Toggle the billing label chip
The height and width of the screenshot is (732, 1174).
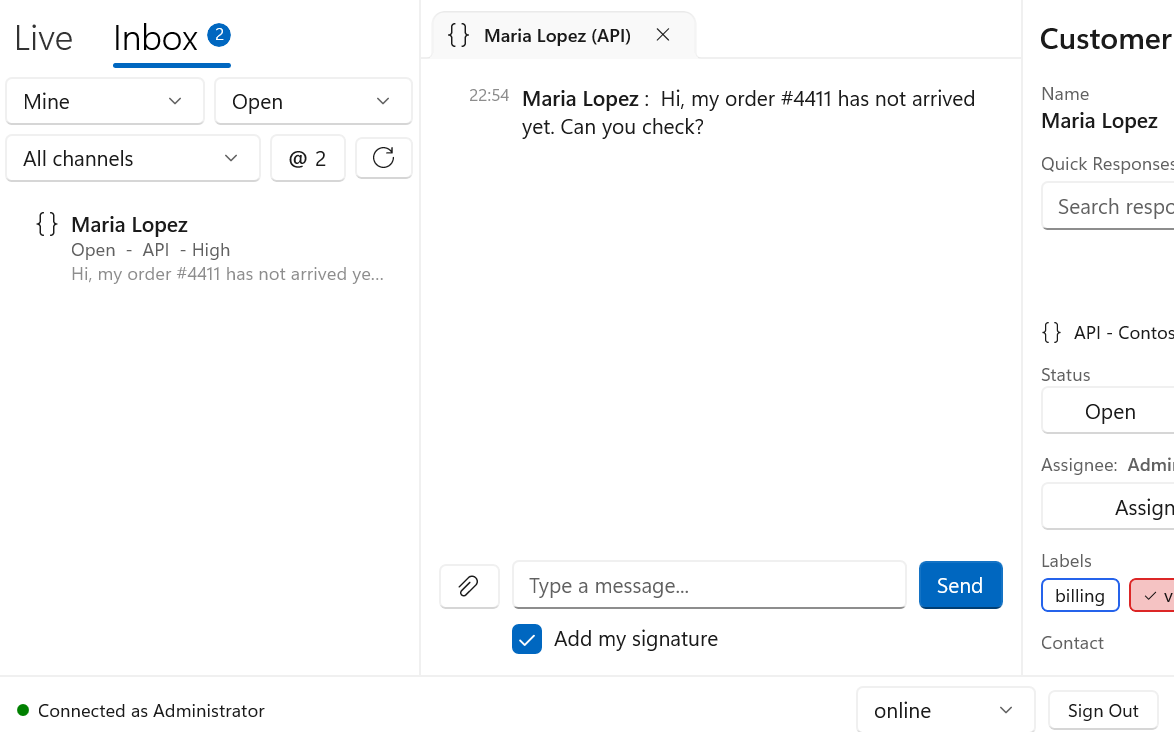[1080, 595]
